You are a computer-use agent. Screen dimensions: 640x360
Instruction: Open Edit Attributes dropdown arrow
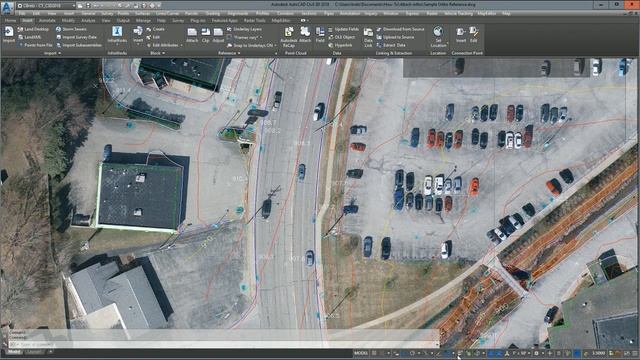coord(181,45)
